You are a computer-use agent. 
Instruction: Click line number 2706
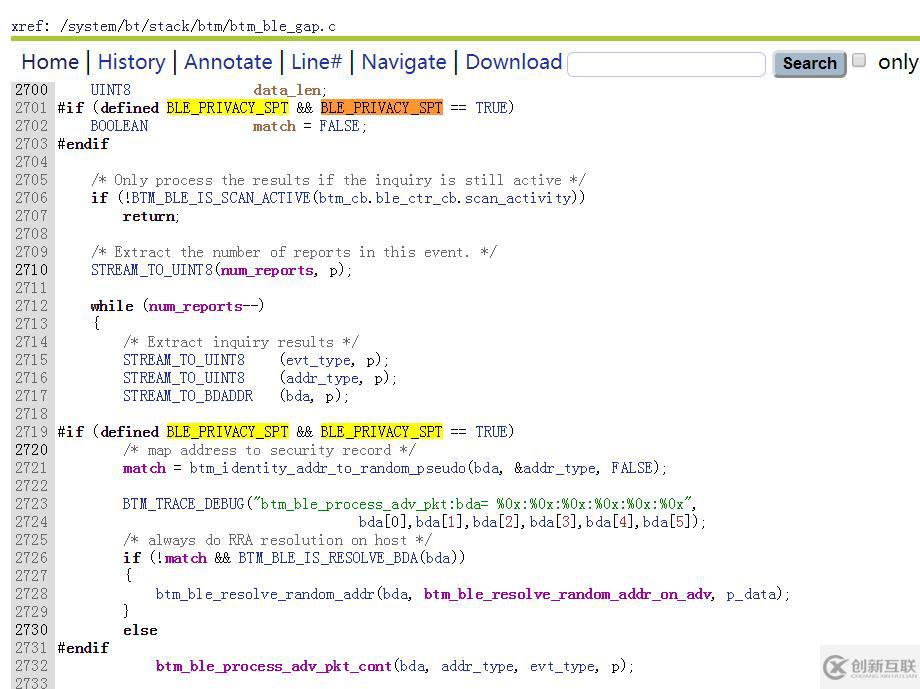(32, 198)
